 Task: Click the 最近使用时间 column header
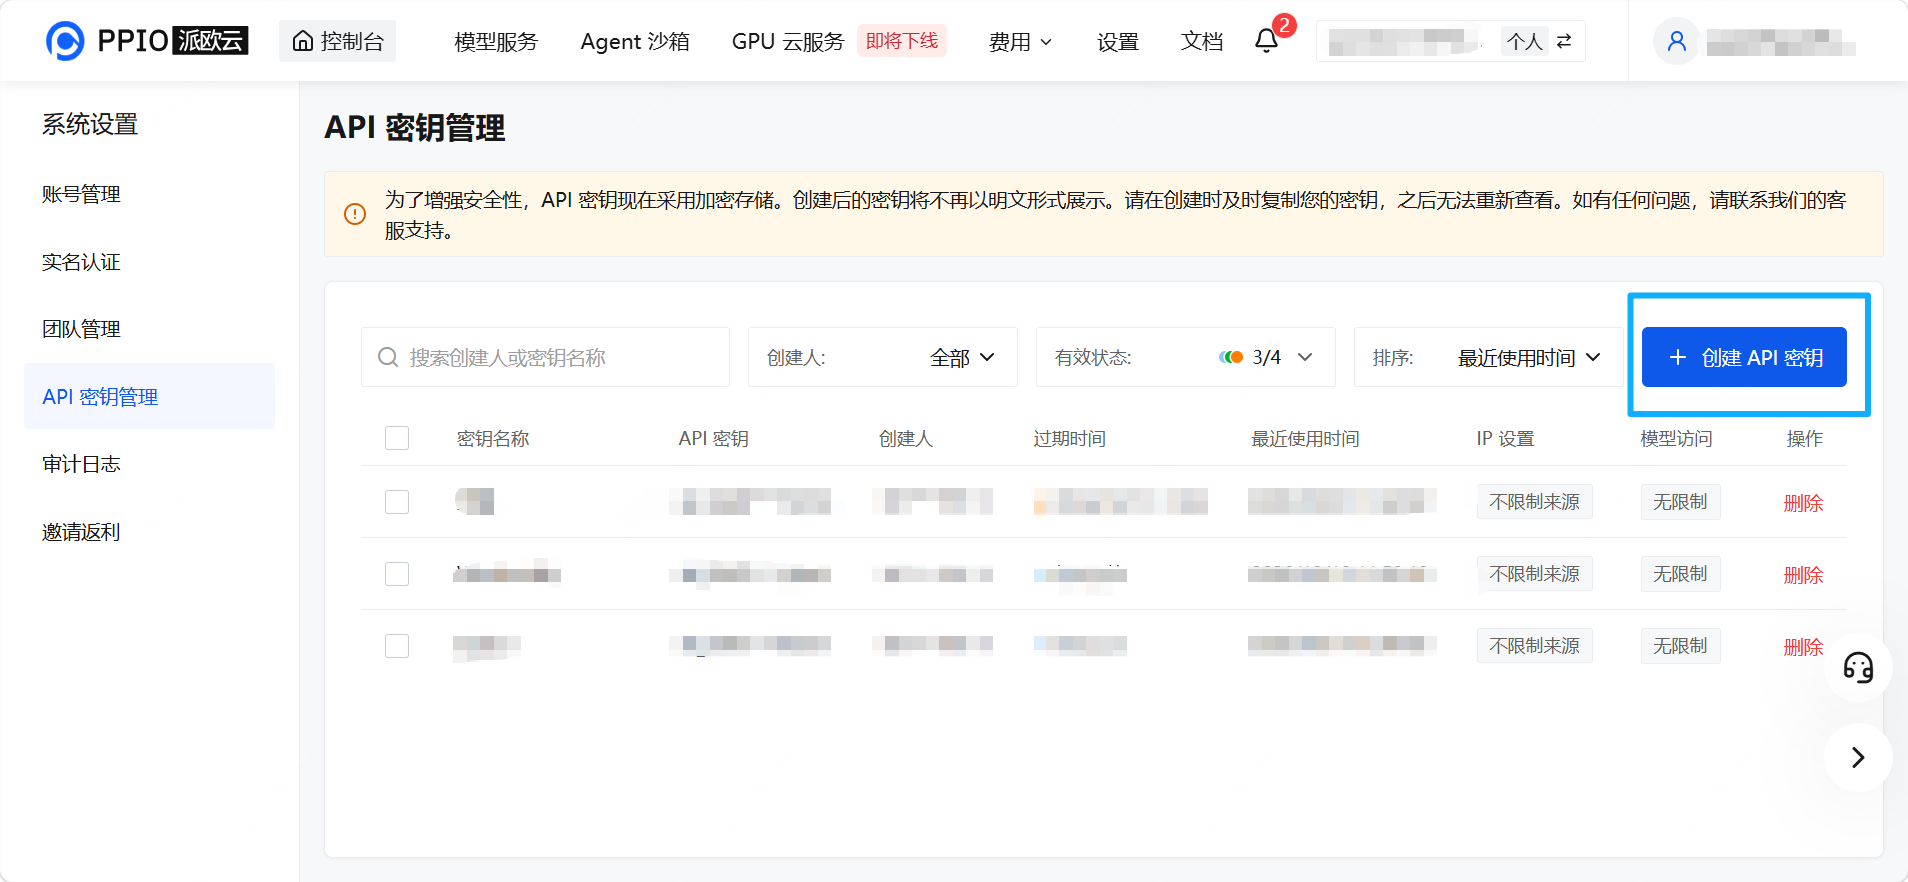pos(1305,438)
